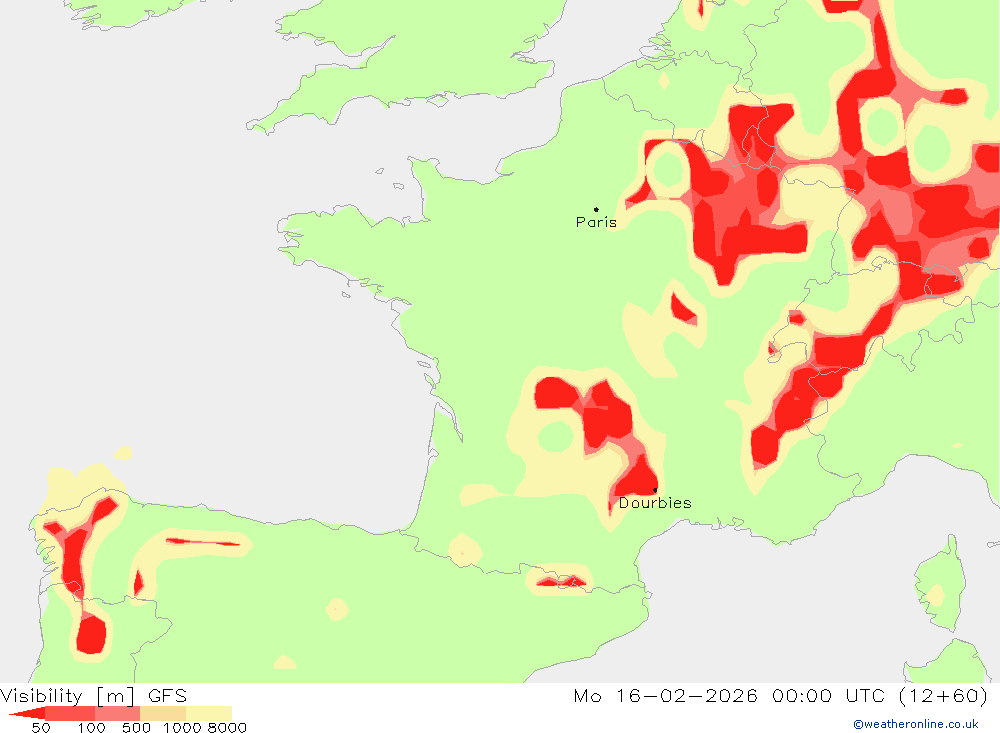Click the legend value 100
The height and width of the screenshot is (733, 1000).
coord(91,728)
